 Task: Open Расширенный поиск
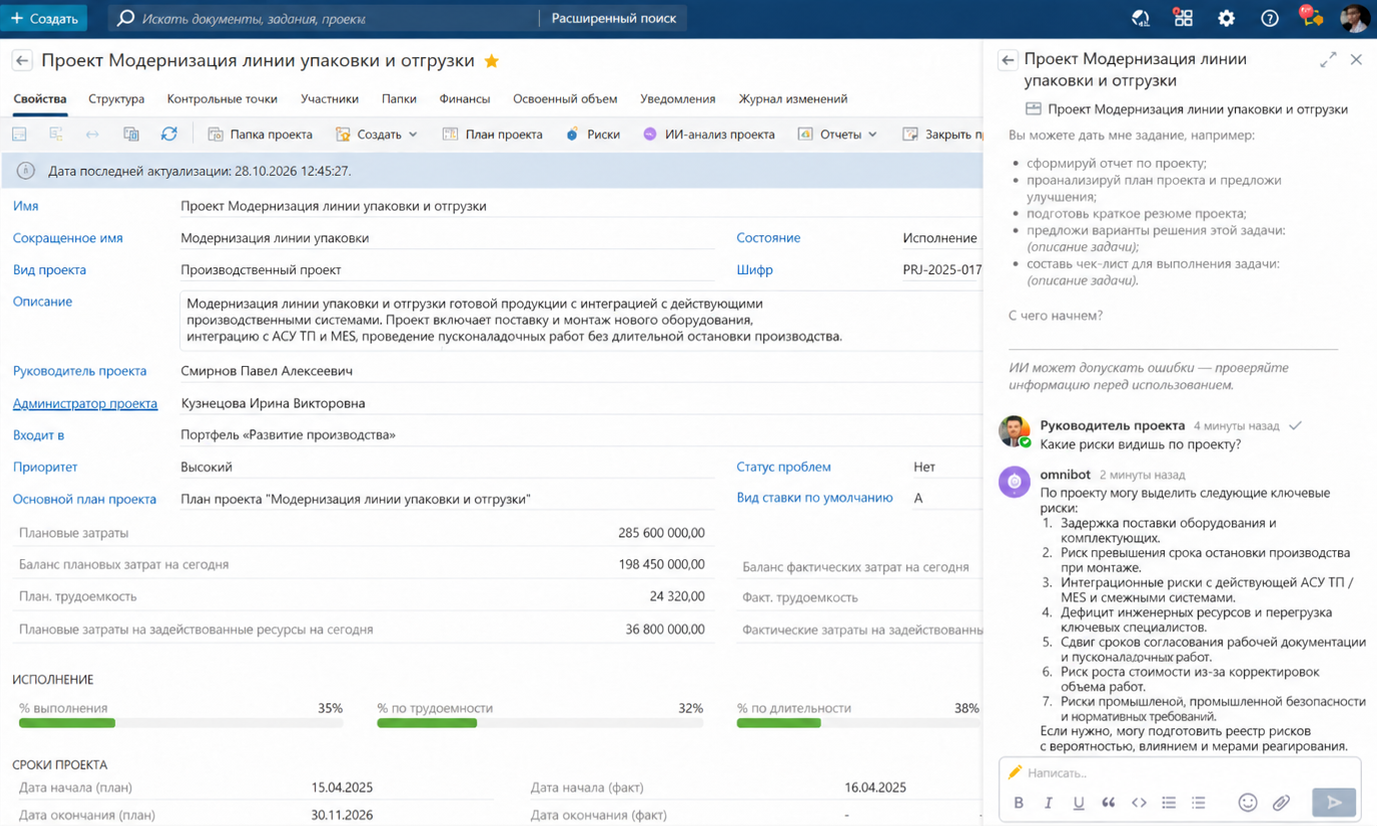pyautogui.click(x=614, y=18)
